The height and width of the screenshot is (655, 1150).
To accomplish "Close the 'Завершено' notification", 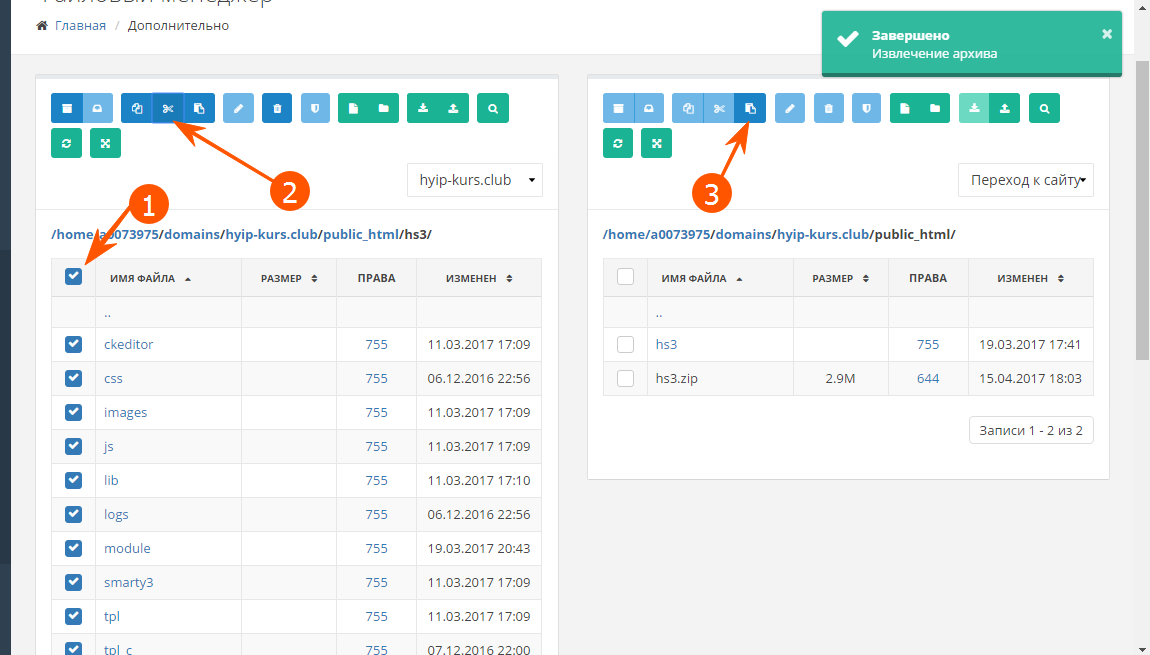I will [1107, 34].
